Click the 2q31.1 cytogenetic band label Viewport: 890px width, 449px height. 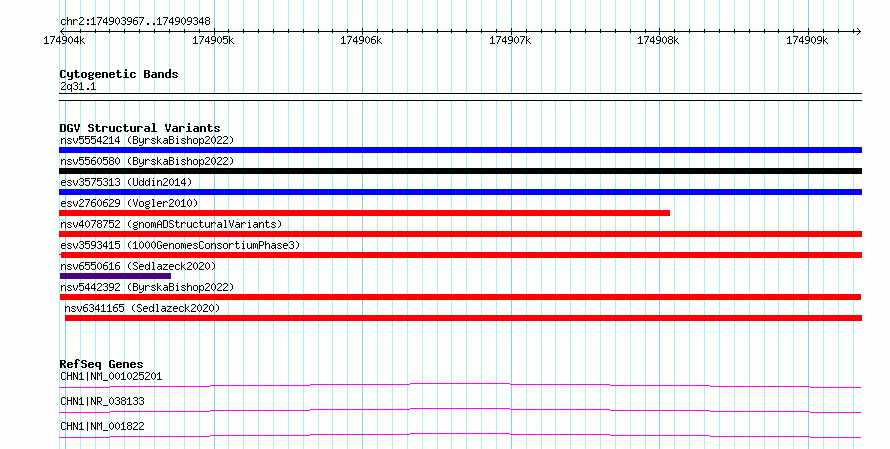(x=78, y=87)
